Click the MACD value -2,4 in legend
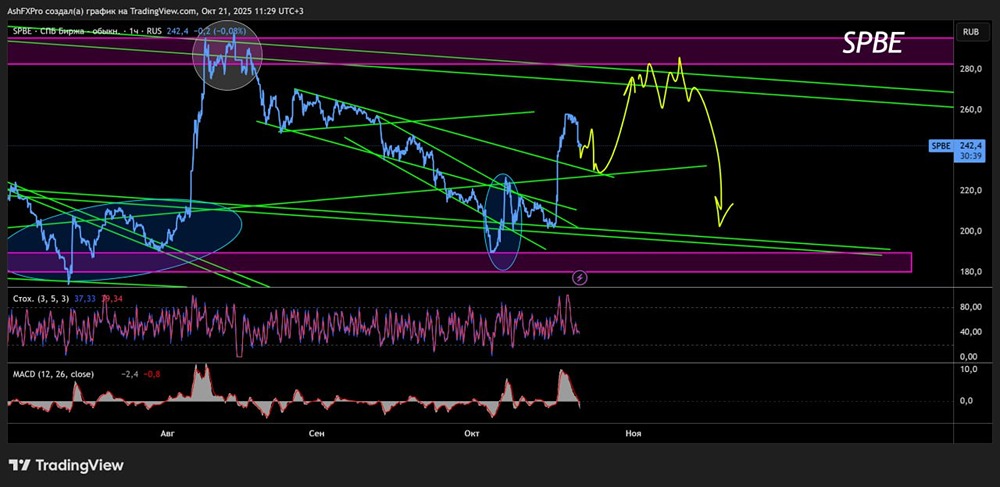The height and width of the screenshot is (487, 1000). (x=130, y=374)
